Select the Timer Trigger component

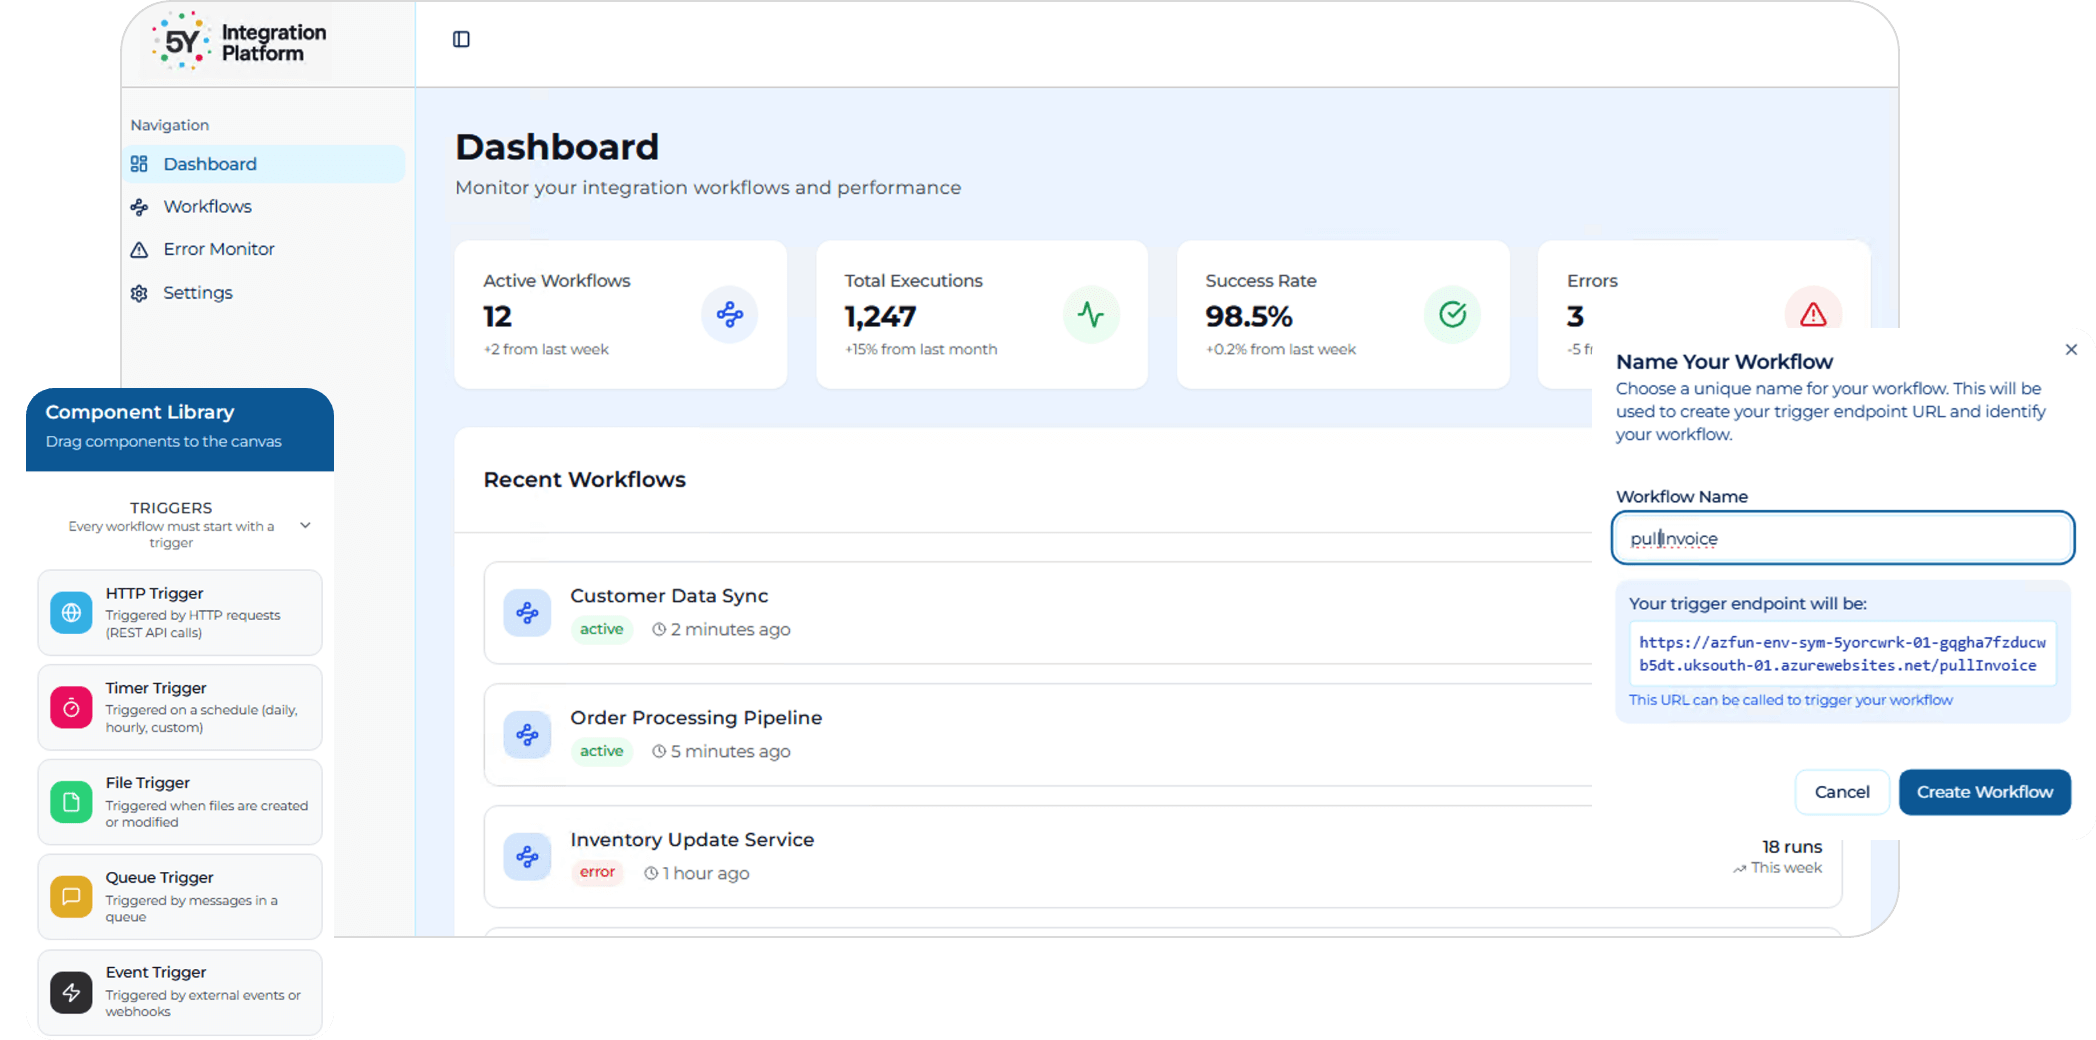click(180, 708)
